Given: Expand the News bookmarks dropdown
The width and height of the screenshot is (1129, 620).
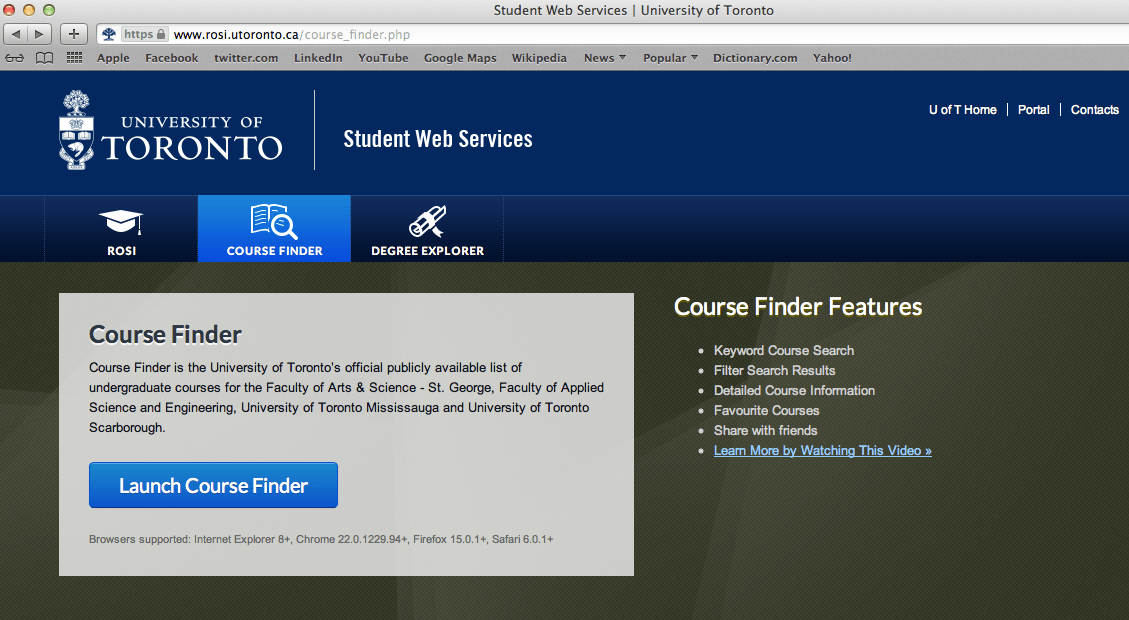Looking at the screenshot, I should [x=605, y=58].
